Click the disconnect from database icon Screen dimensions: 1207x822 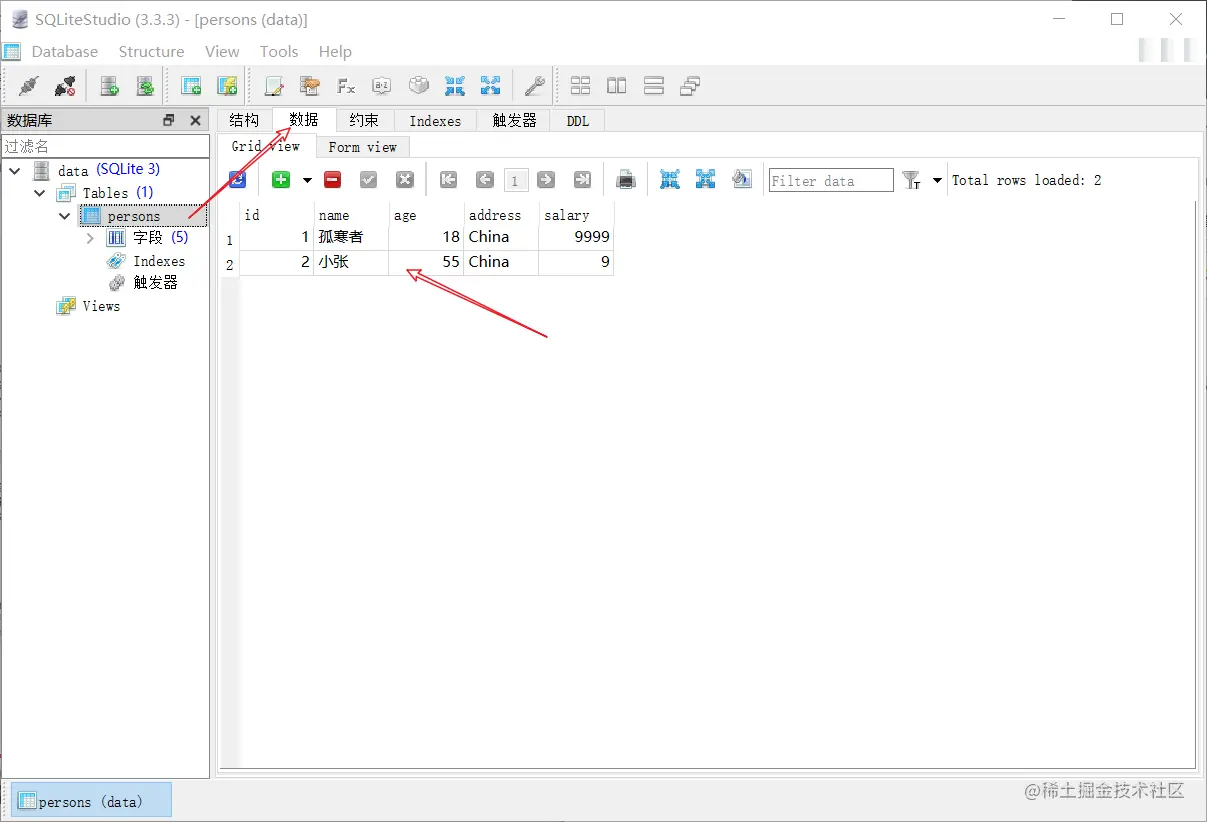tap(65, 86)
